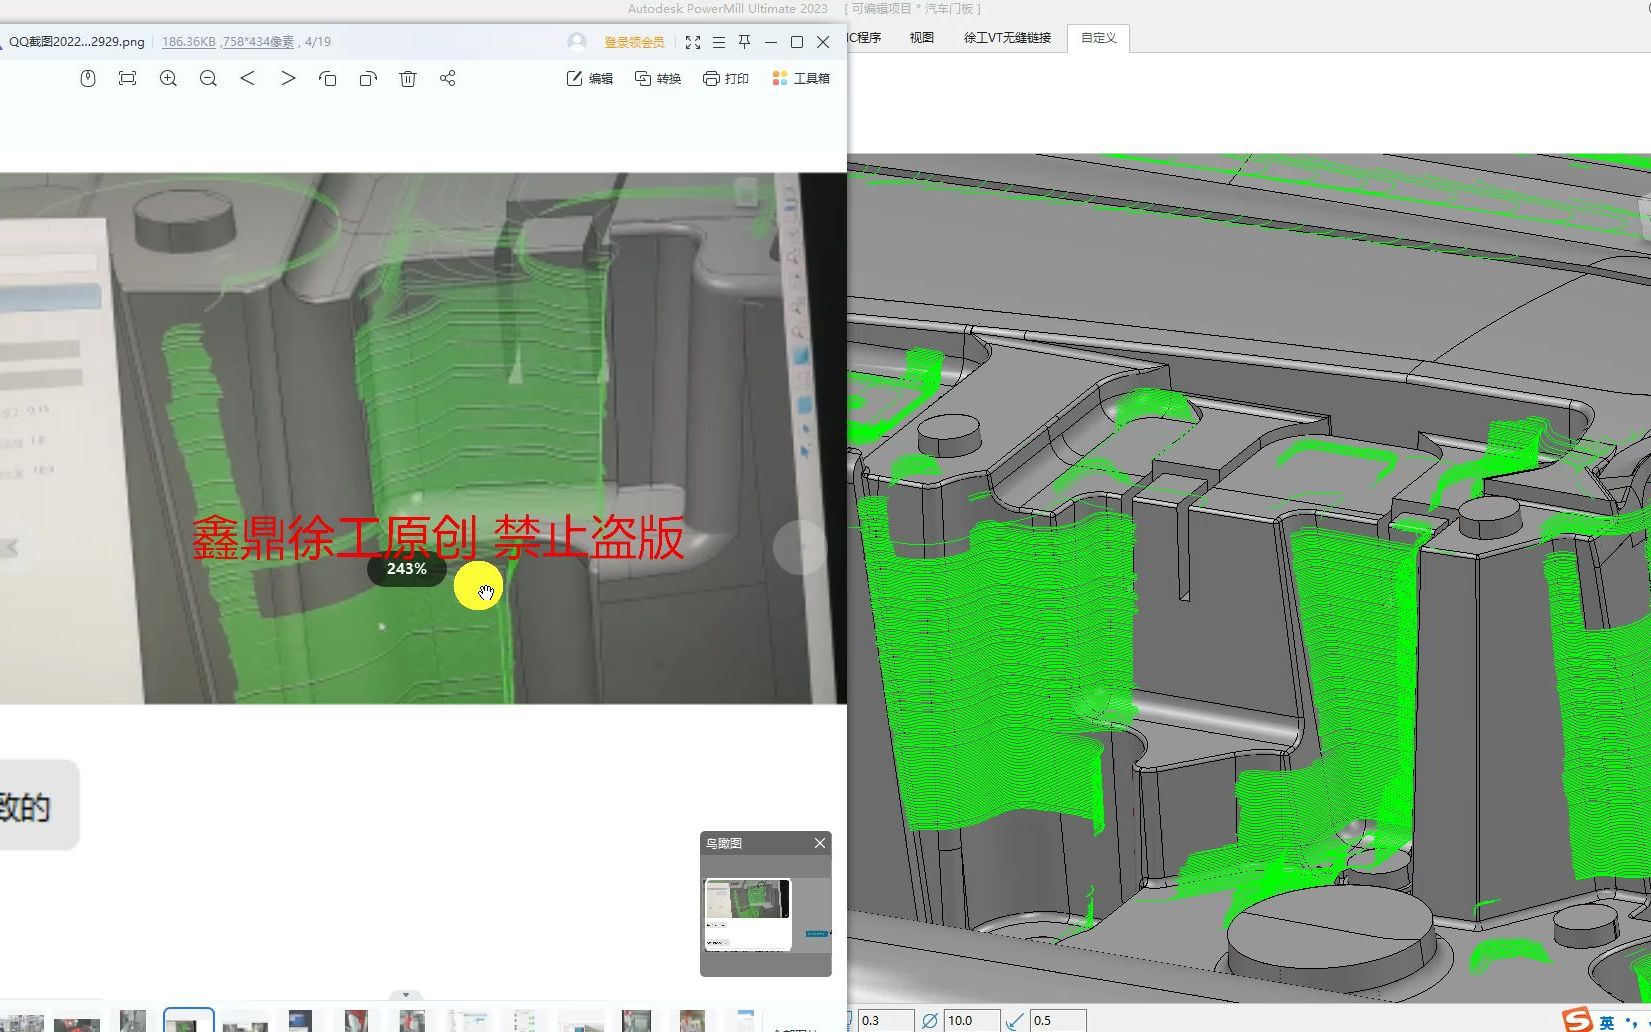Zoom in on the image viewer
1651x1032 pixels.
(168, 78)
